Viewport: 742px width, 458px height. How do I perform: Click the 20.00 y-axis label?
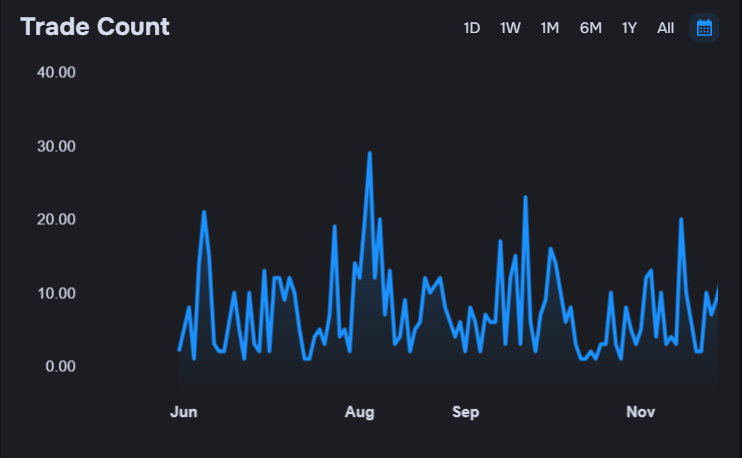56,220
